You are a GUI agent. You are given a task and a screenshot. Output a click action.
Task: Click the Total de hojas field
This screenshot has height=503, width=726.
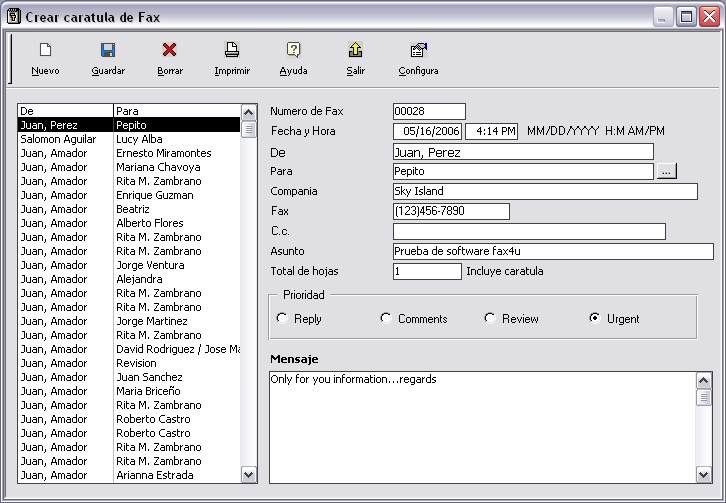point(427,271)
